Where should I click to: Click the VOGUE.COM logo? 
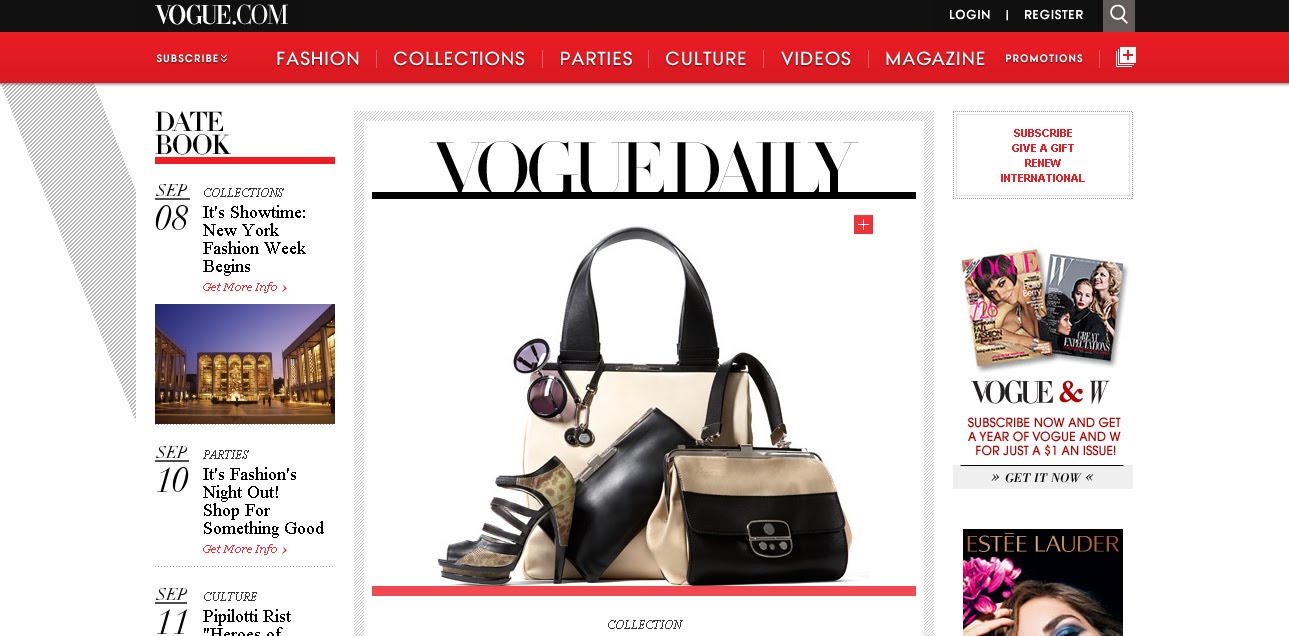point(221,15)
